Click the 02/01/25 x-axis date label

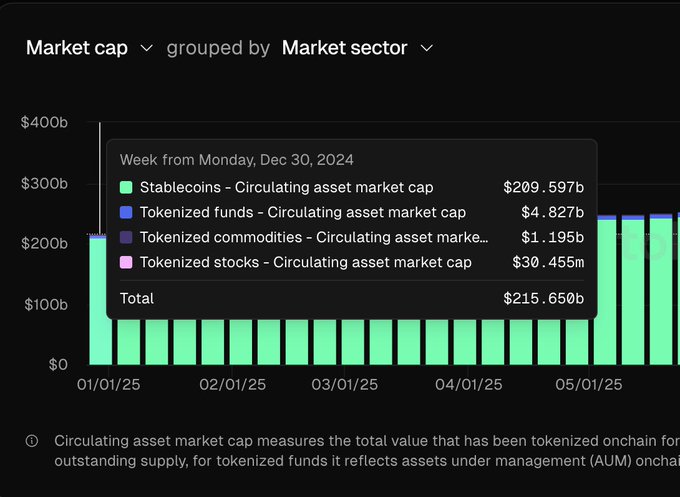pyautogui.click(x=232, y=384)
